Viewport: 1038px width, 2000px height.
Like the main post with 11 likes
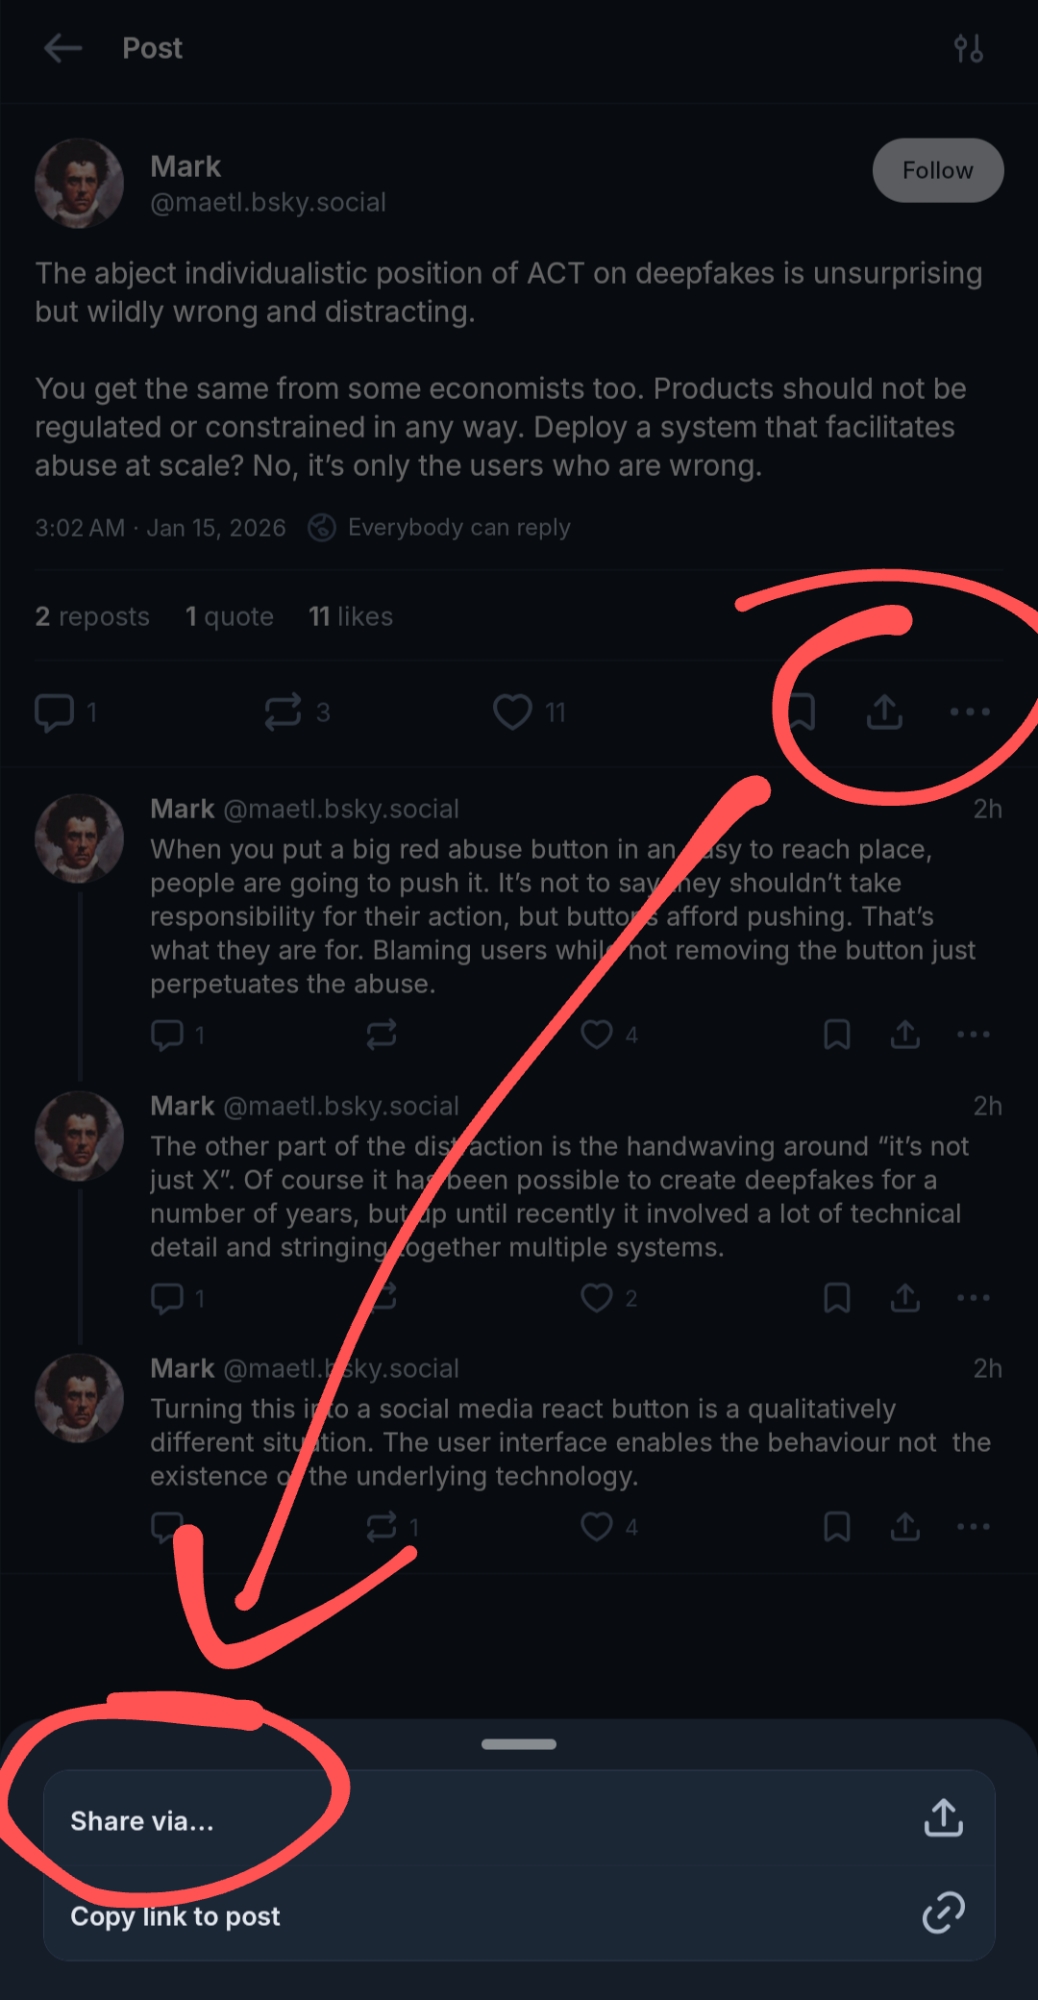512,712
